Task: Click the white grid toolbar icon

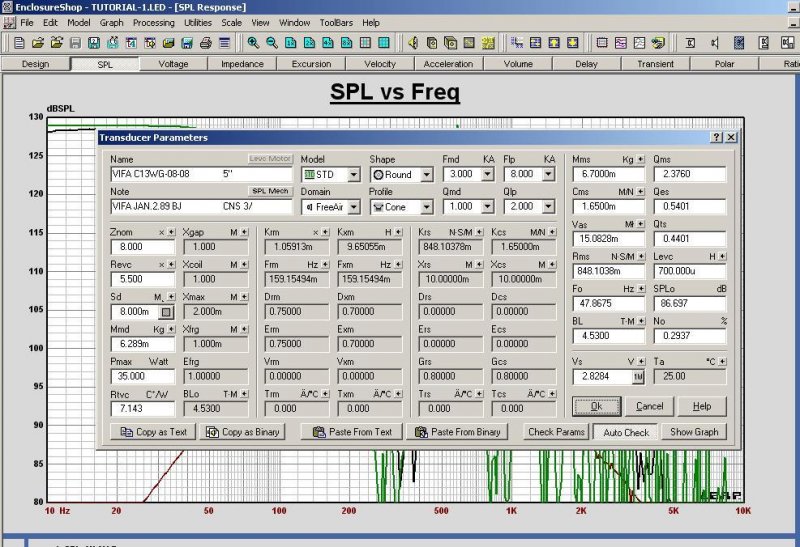Action: point(365,43)
